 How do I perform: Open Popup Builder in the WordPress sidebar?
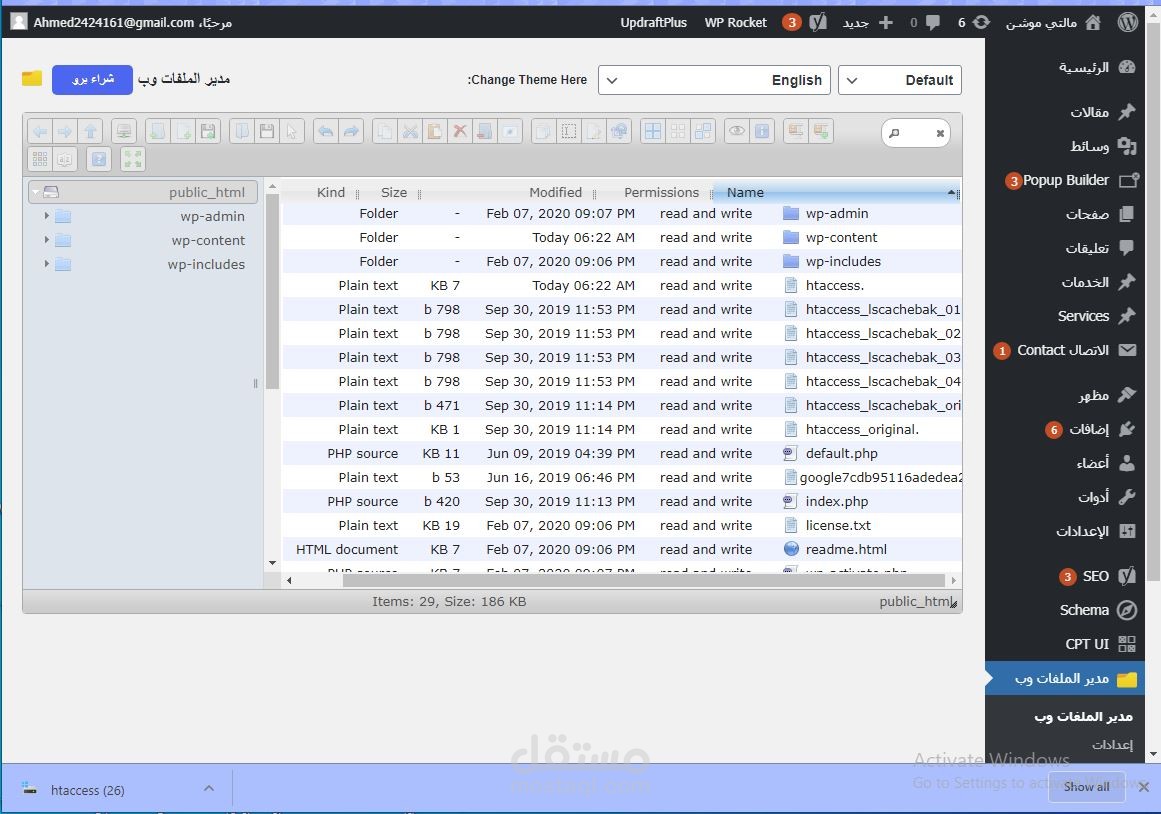1065,180
